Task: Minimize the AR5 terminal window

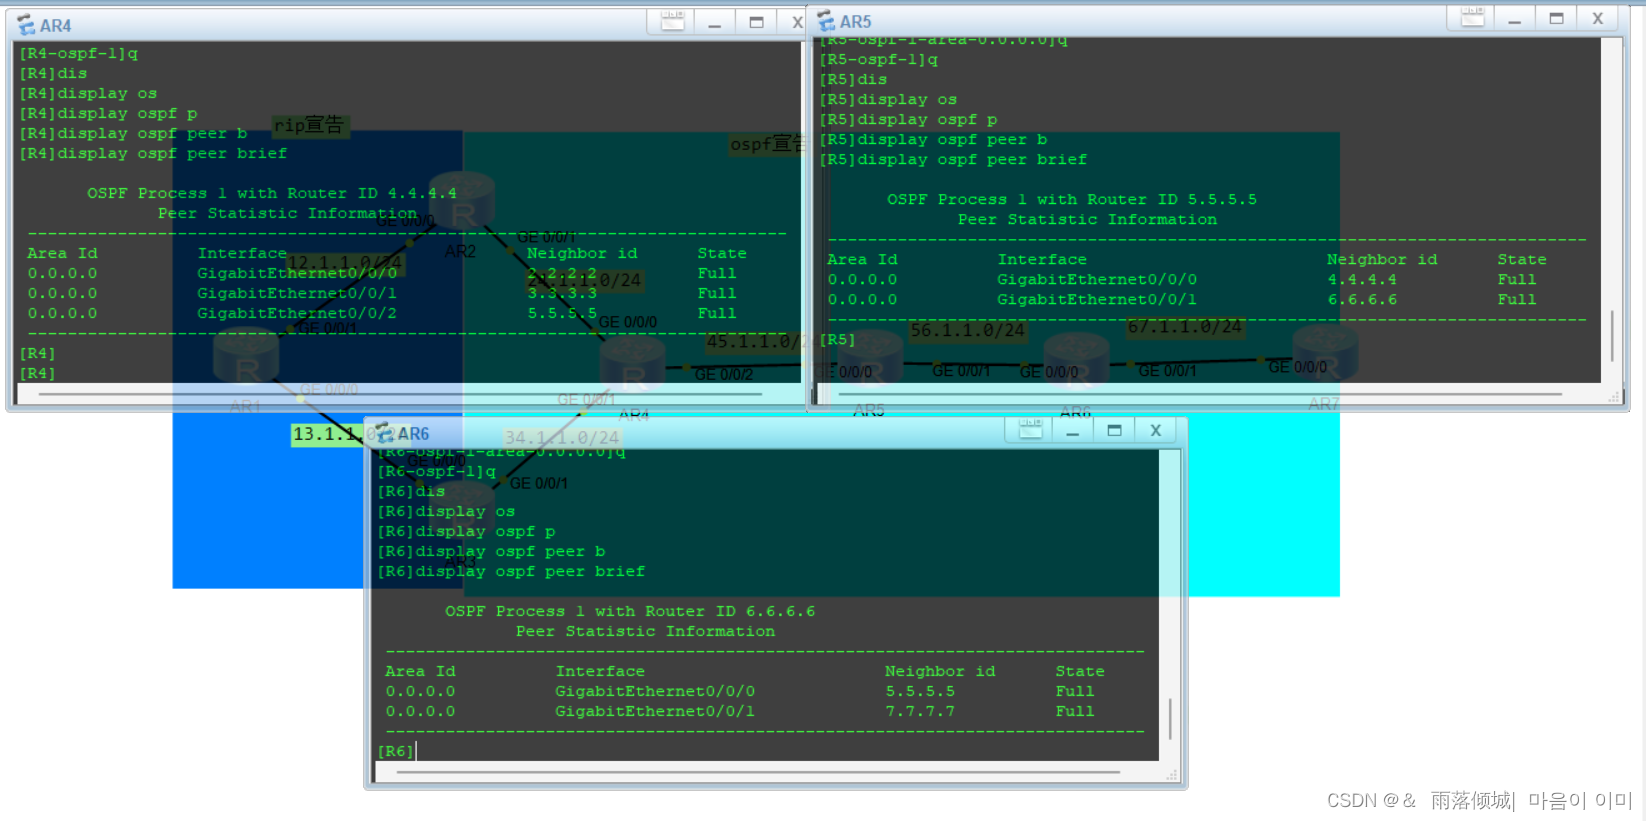Action: [1515, 19]
